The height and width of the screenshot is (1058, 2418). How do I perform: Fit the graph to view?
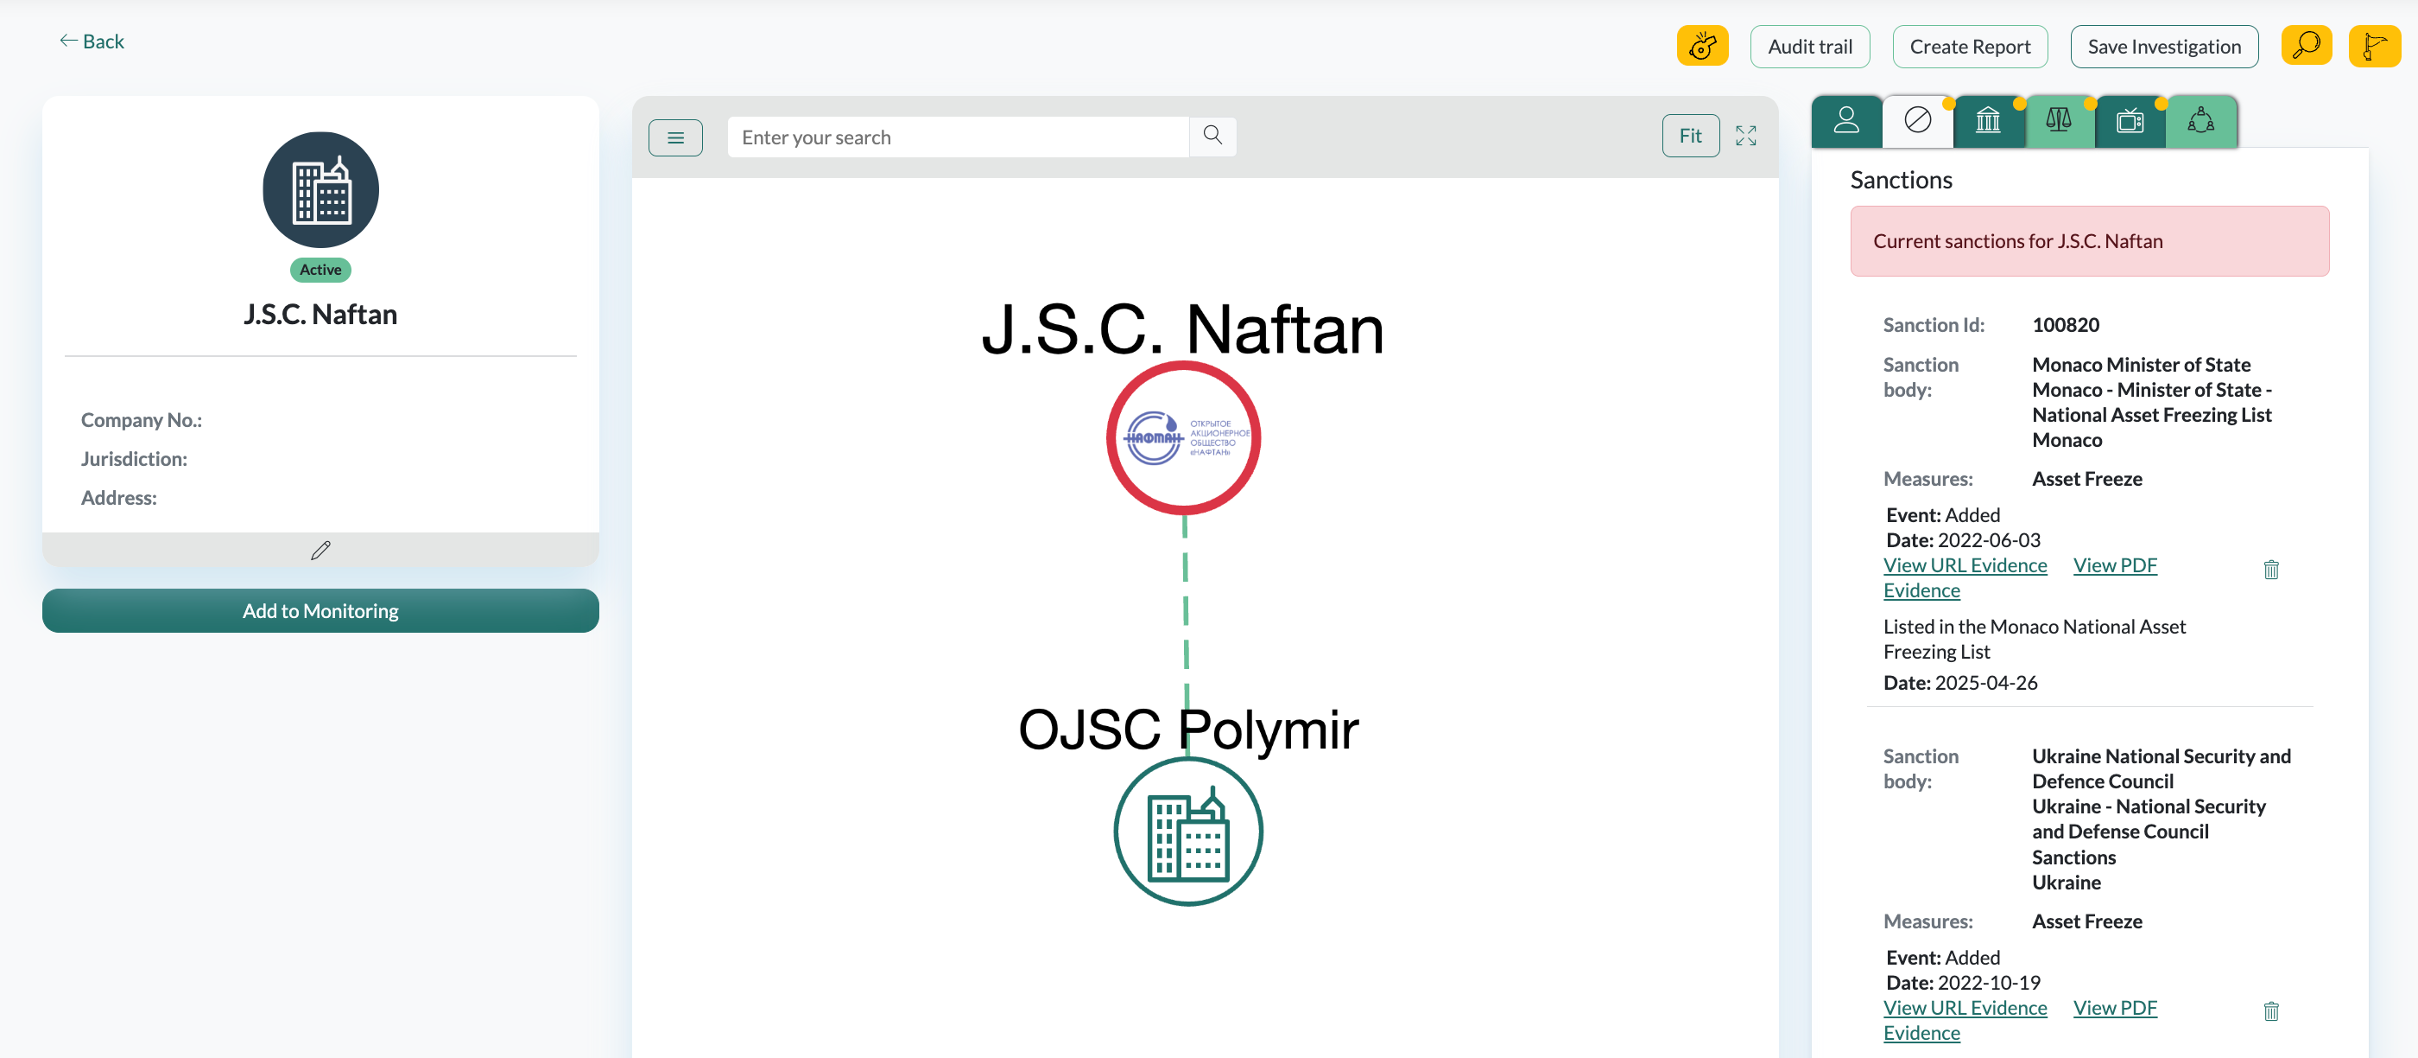click(x=1690, y=136)
